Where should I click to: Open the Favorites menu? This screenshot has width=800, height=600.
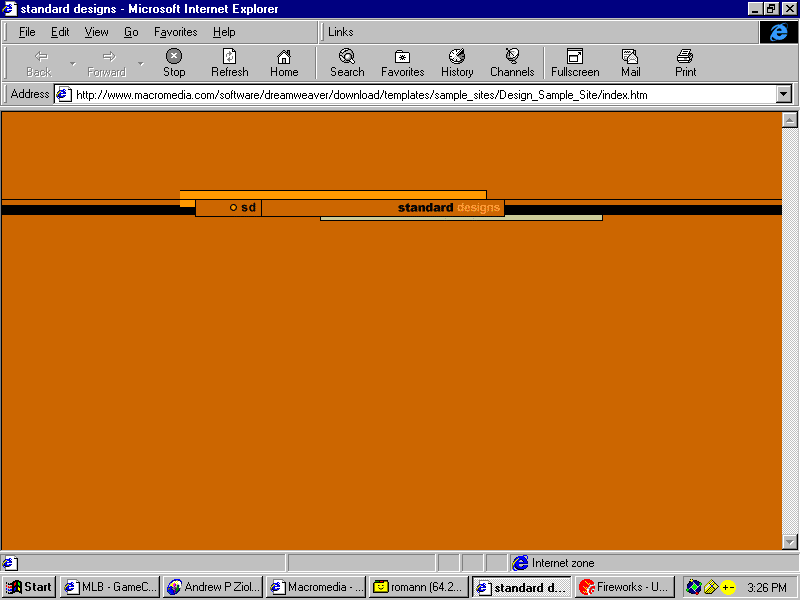tap(176, 32)
